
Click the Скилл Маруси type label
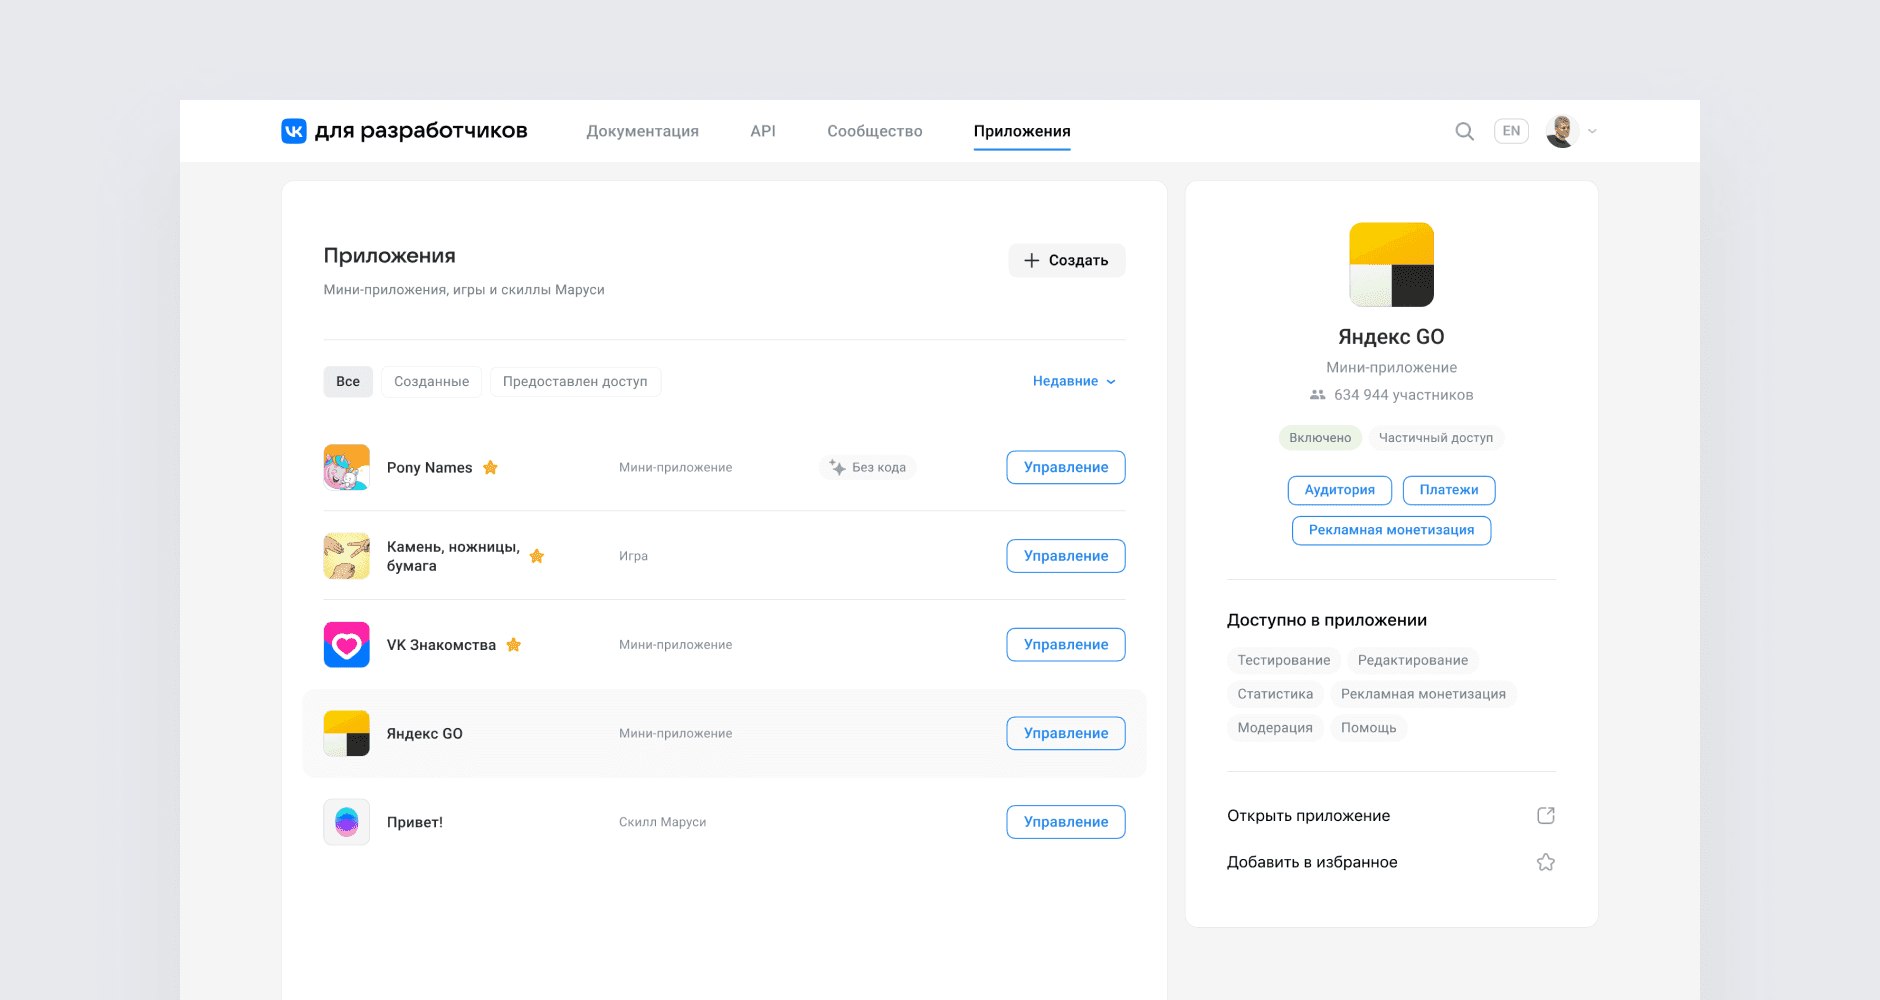pos(662,822)
